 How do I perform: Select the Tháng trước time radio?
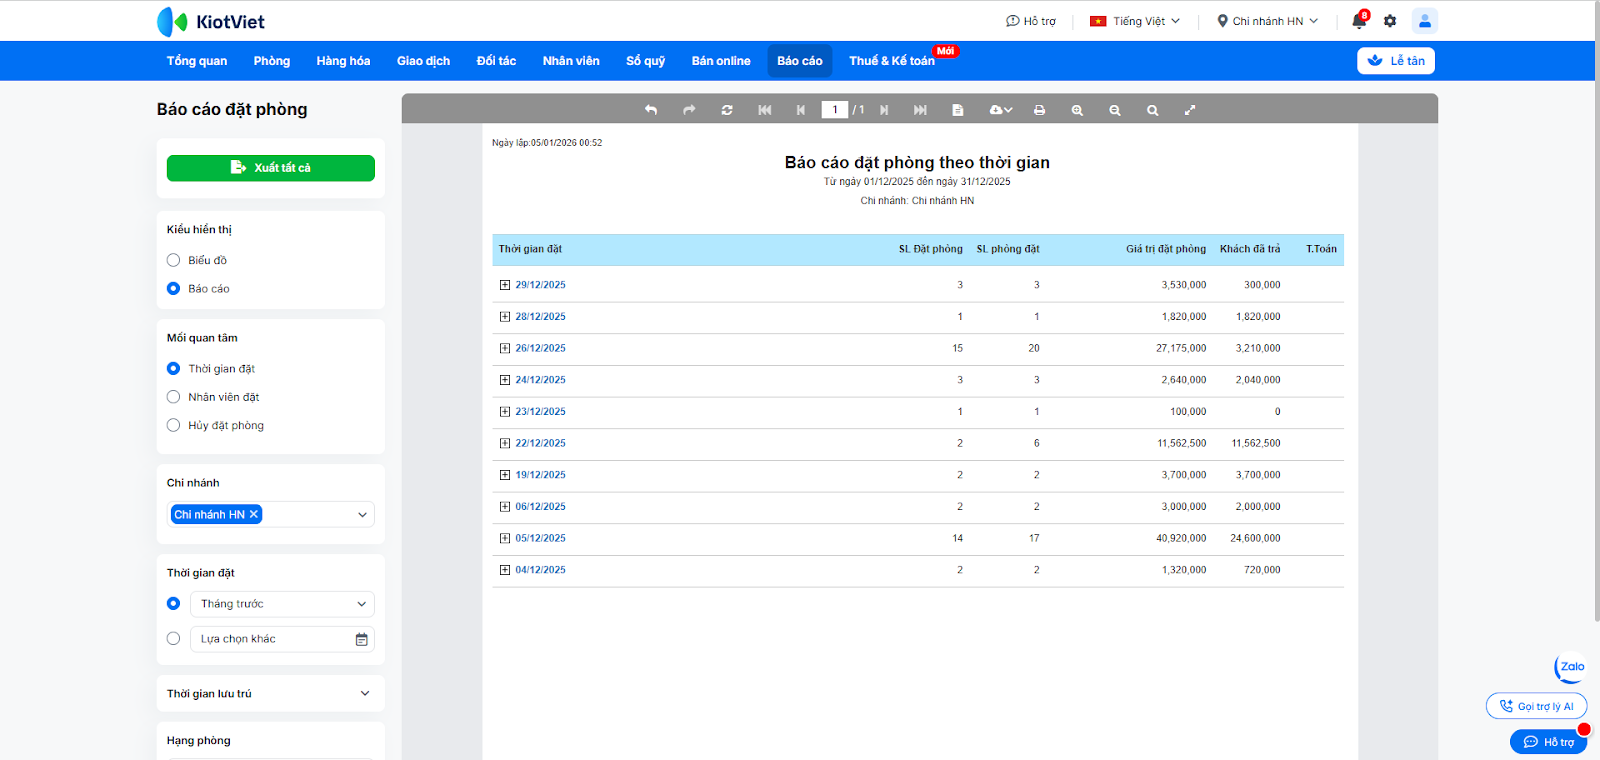point(173,603)
